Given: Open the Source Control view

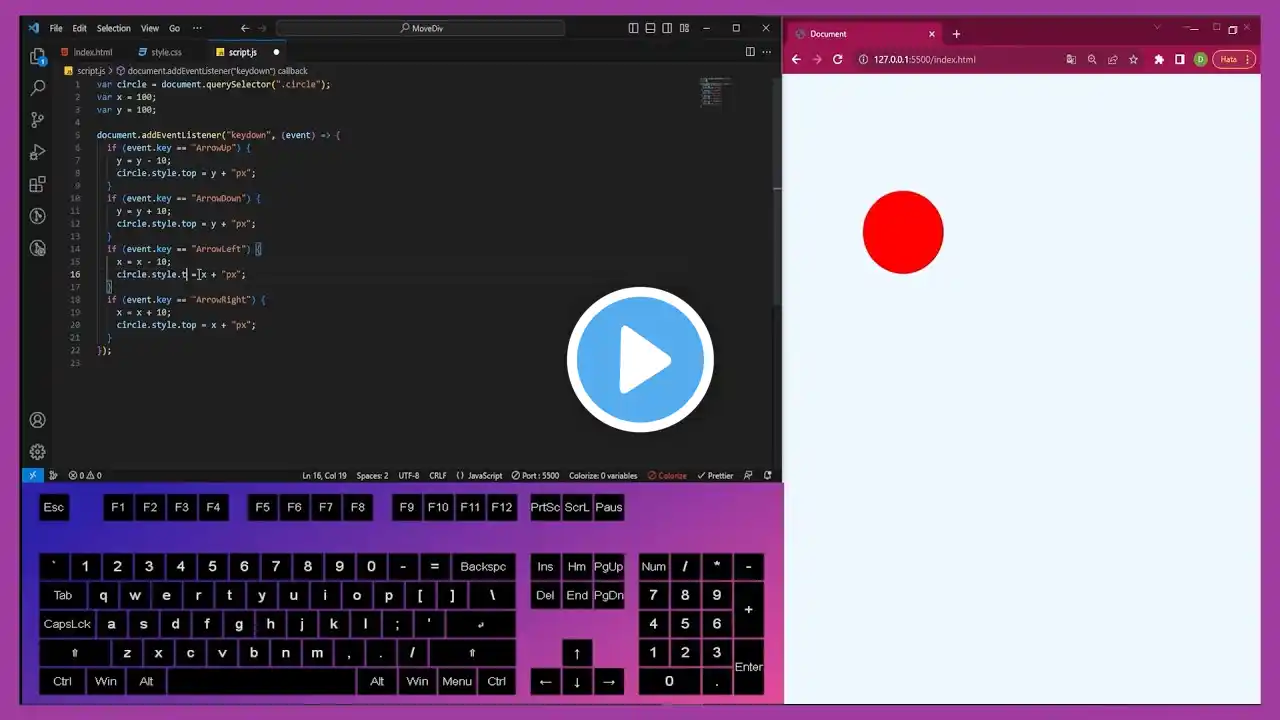Looking at the screenshot, I should pyautogui.click(x=38, y=120).
